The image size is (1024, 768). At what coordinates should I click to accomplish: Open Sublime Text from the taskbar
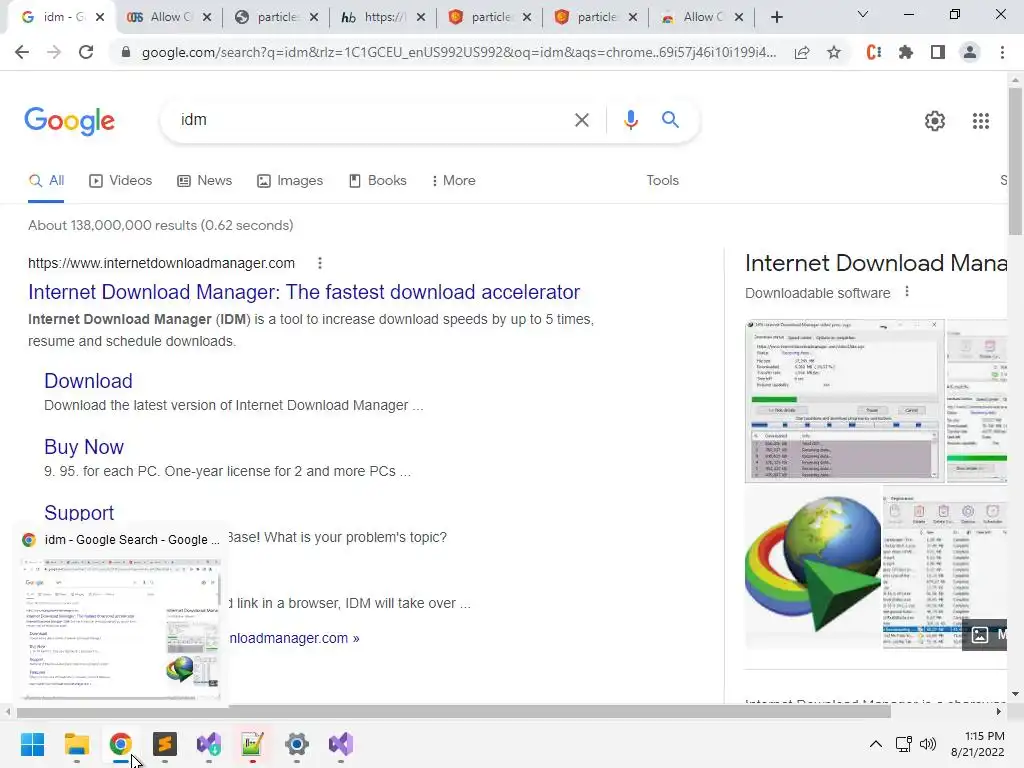(165, 744)
